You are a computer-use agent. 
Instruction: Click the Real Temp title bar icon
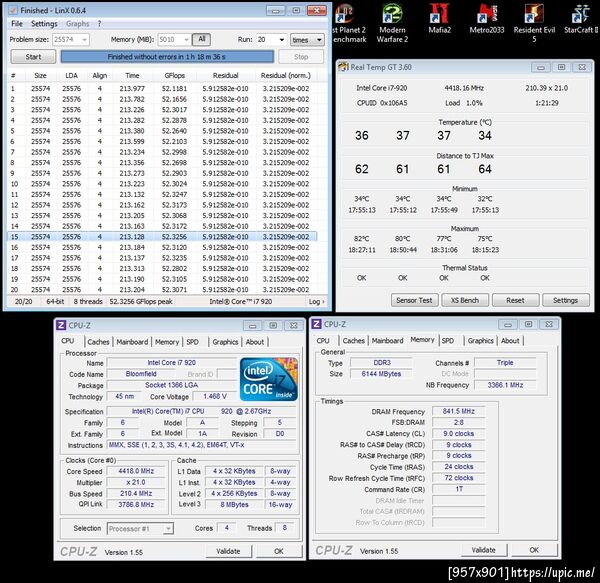pyautogui.click(x=343, y=67)
